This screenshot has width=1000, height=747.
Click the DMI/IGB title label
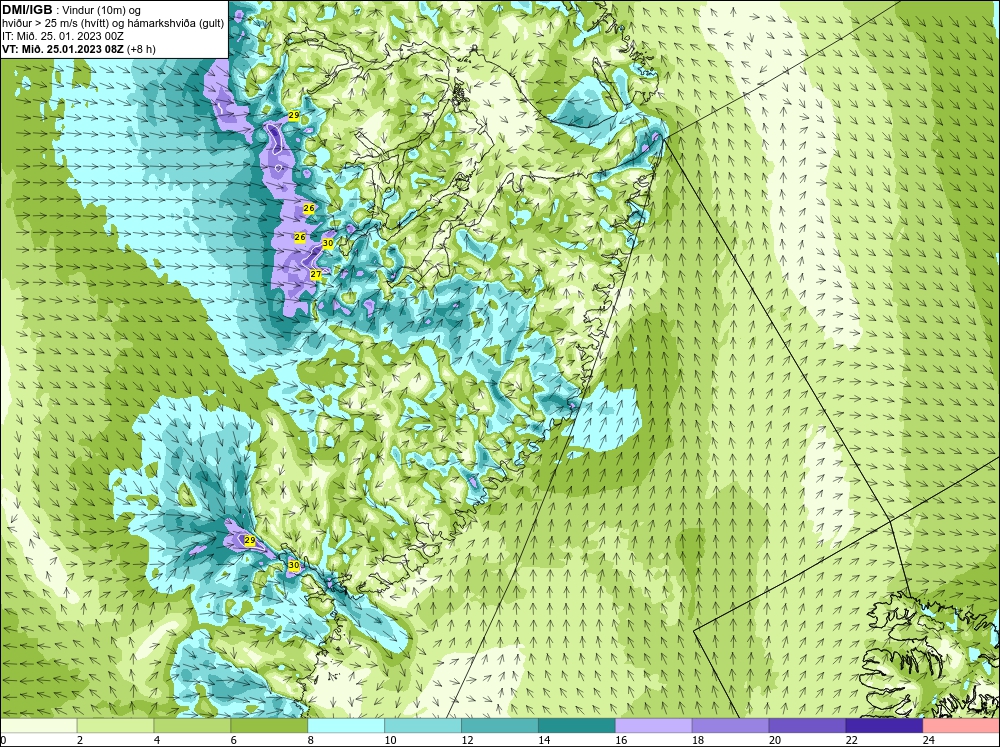pyautogui.click(x=27, y=10)
